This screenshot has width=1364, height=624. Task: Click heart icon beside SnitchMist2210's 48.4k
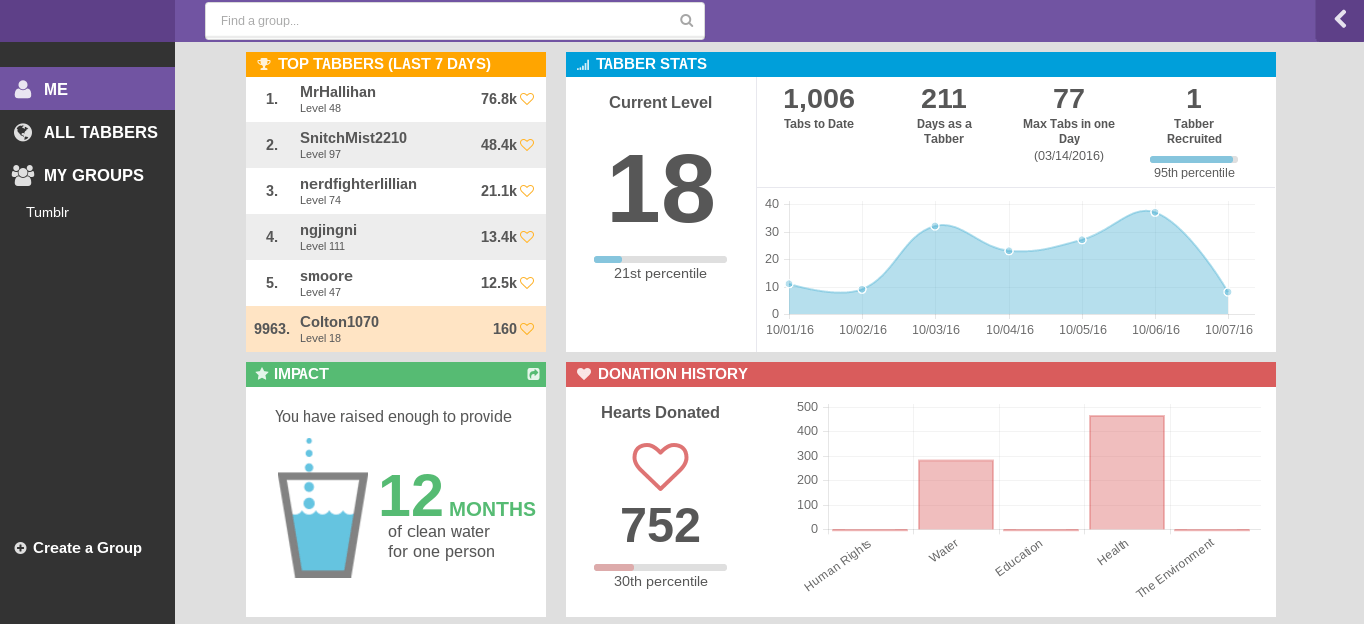(527, 145)
